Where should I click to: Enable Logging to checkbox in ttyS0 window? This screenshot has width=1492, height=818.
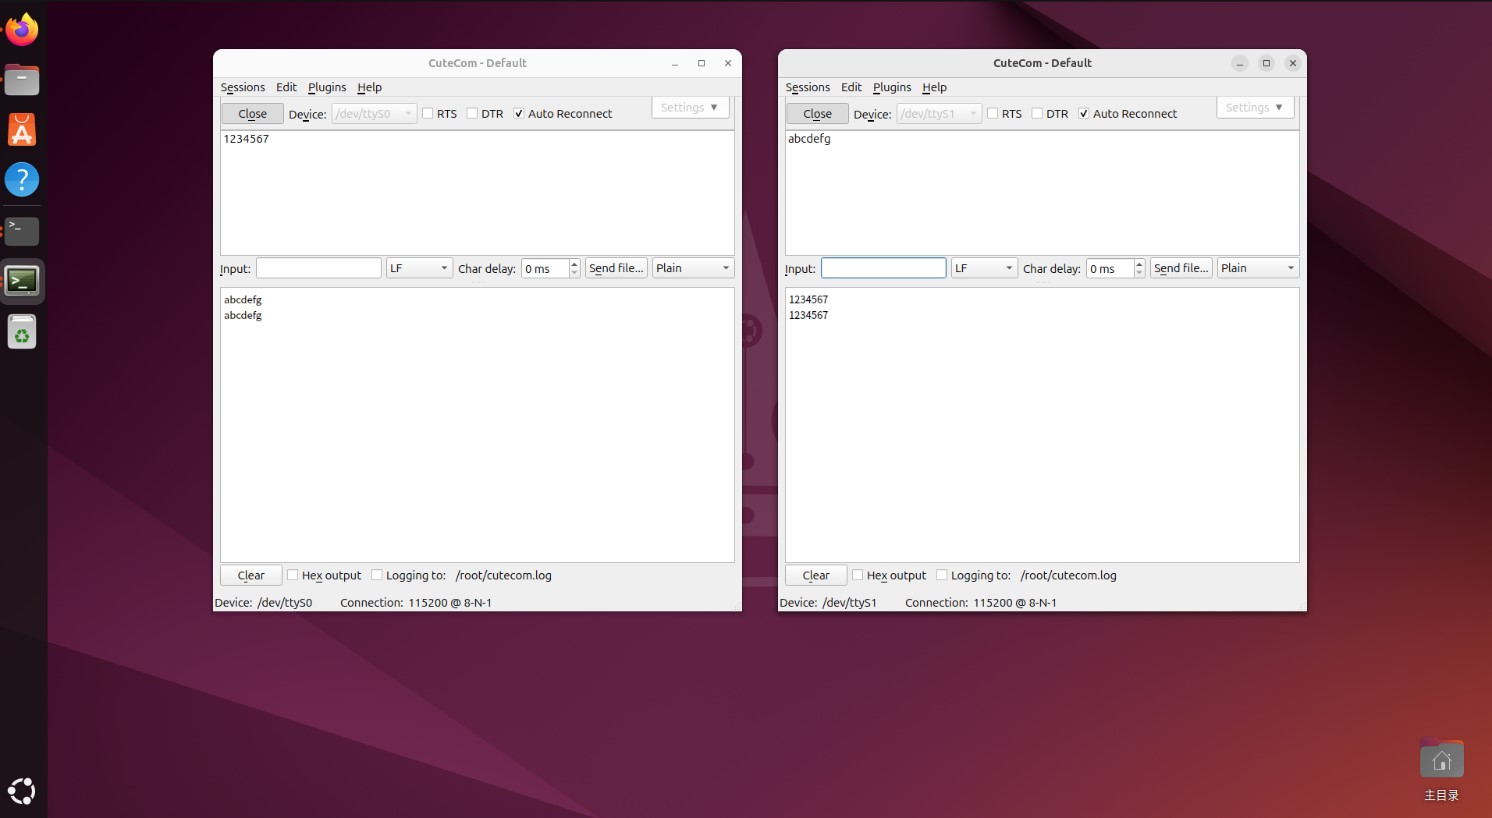pos(377,575)
